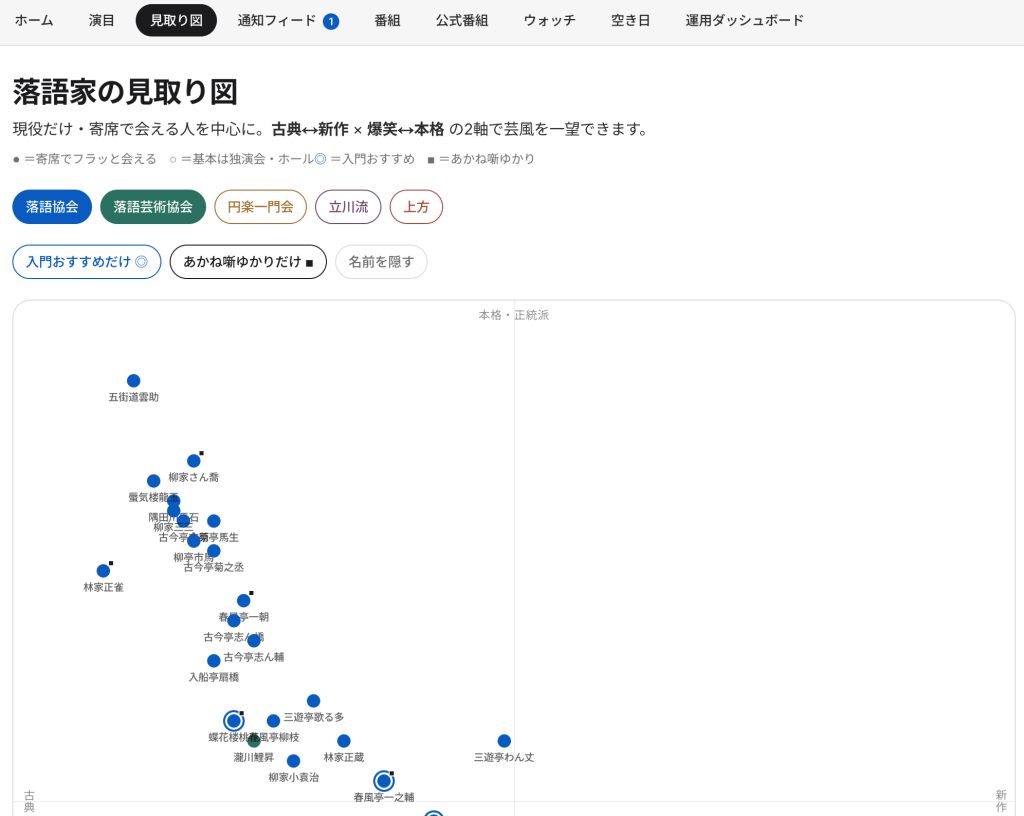The image size is (1024, 816).
Task: Show 入門おすすめだけ performers
Action: coord(87,262)
